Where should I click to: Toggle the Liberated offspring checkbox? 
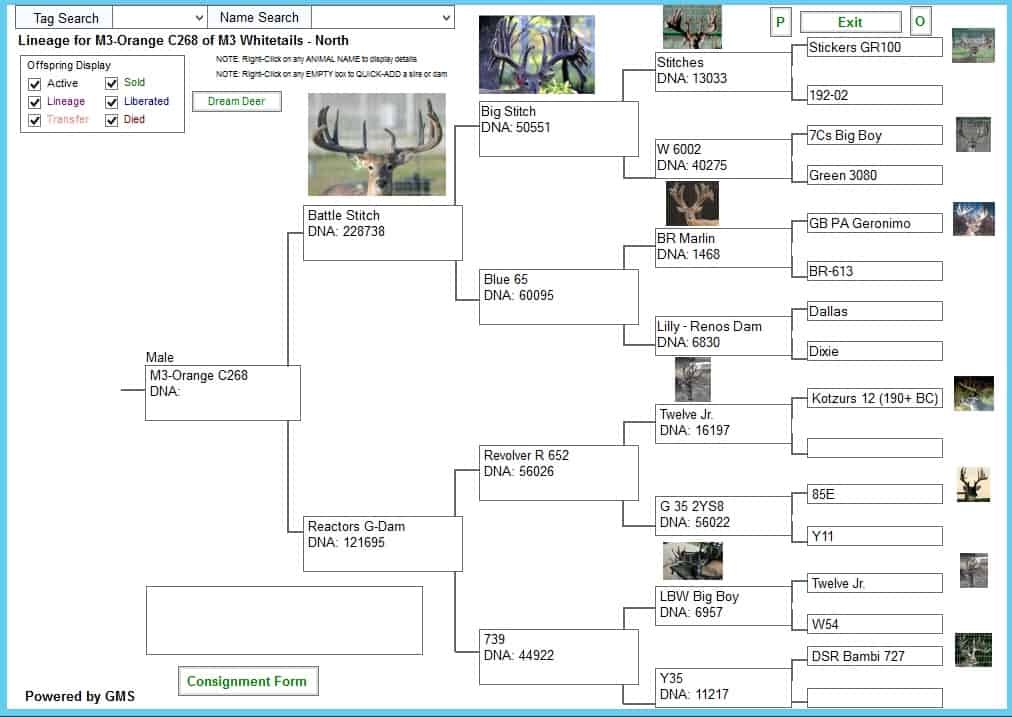click(x=112, y=102)
